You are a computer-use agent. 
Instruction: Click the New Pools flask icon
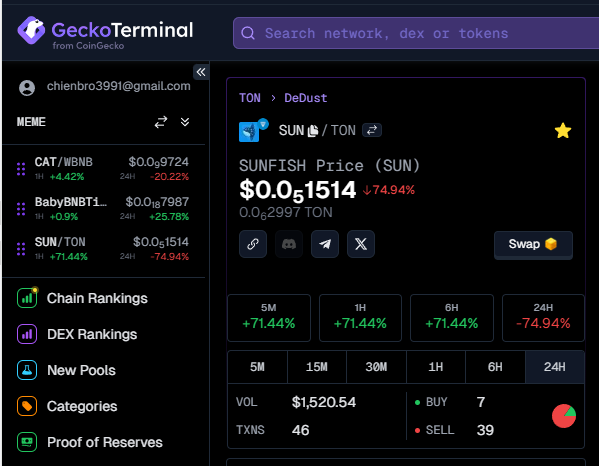point(27,370)
